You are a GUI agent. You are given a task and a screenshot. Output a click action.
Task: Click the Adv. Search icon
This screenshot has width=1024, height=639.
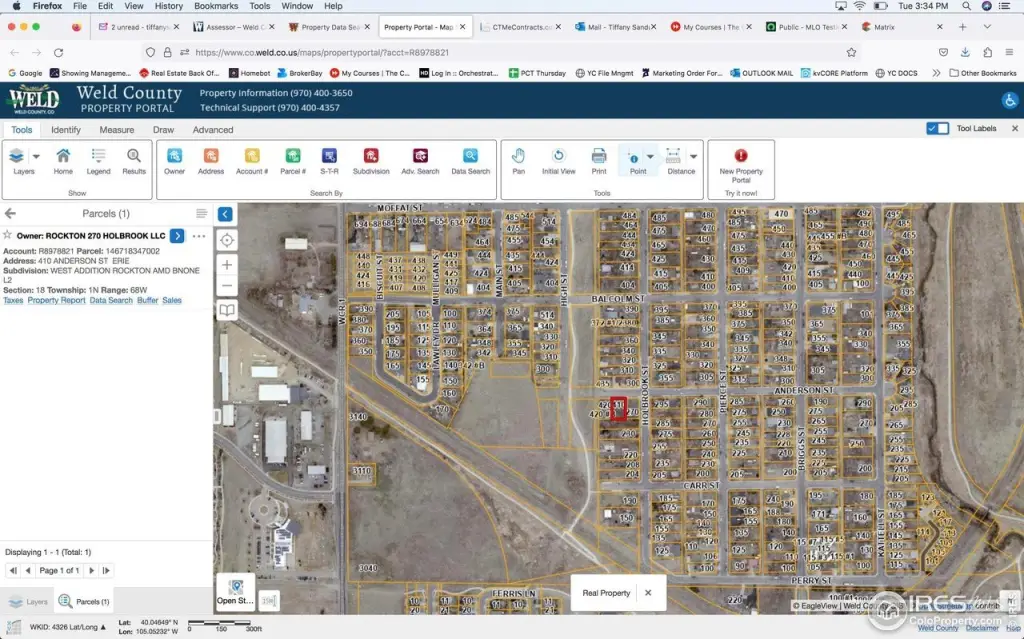pos(420,160)
